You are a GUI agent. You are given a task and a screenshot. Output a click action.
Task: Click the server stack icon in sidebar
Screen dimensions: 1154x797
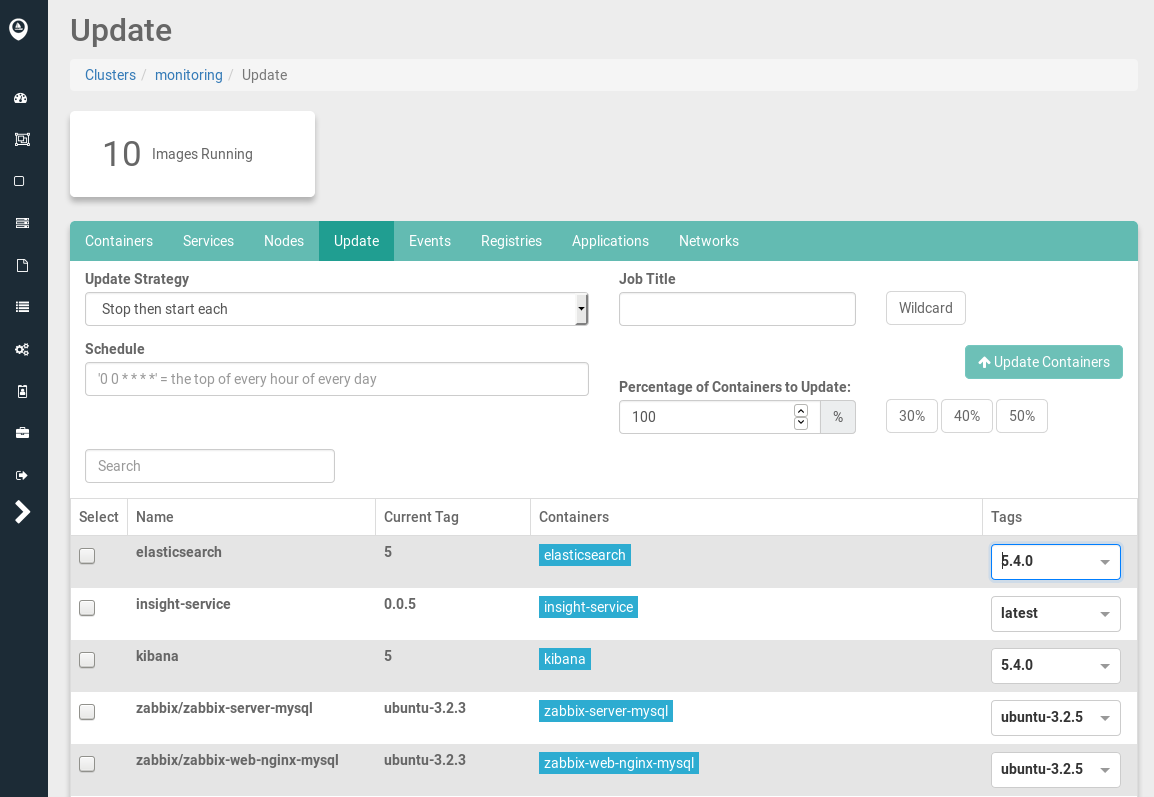[x=21, y=223]
